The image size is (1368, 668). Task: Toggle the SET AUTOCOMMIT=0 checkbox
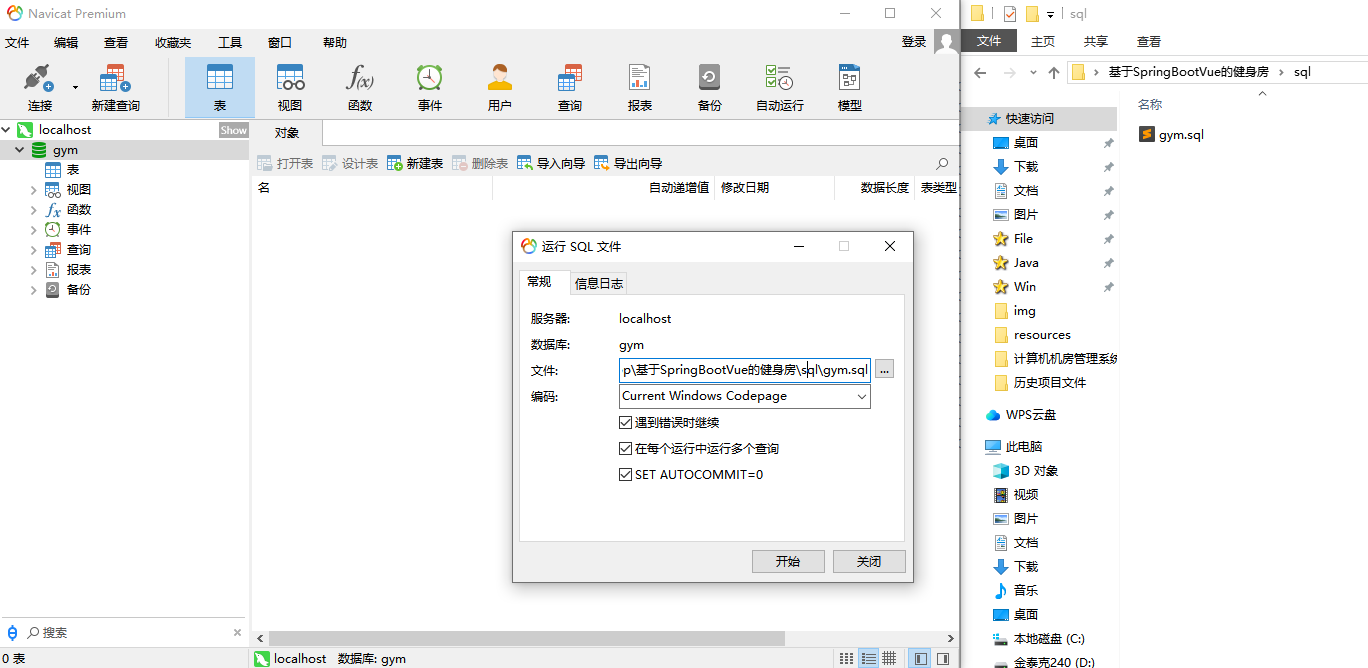click(626, 475)
